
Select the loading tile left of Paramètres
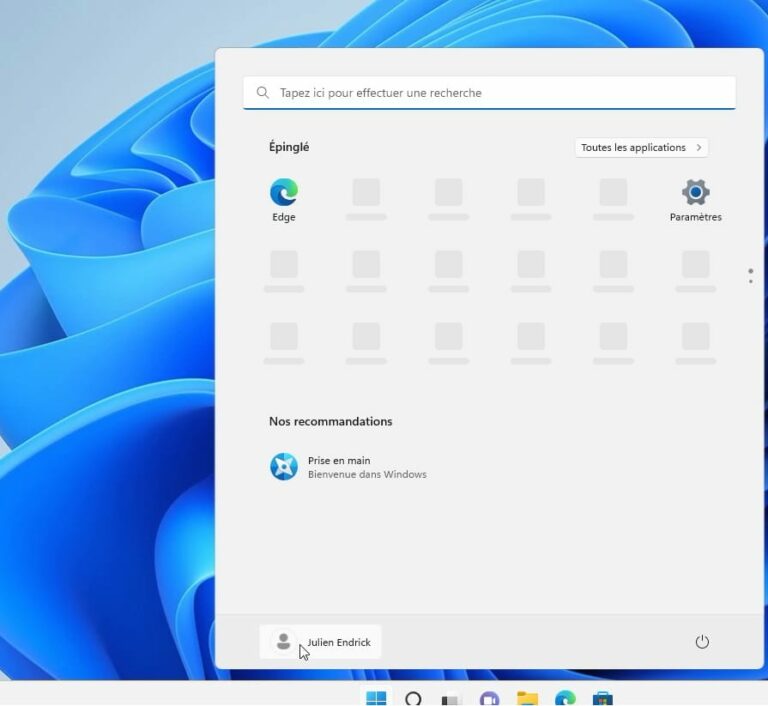pos(613,194)
